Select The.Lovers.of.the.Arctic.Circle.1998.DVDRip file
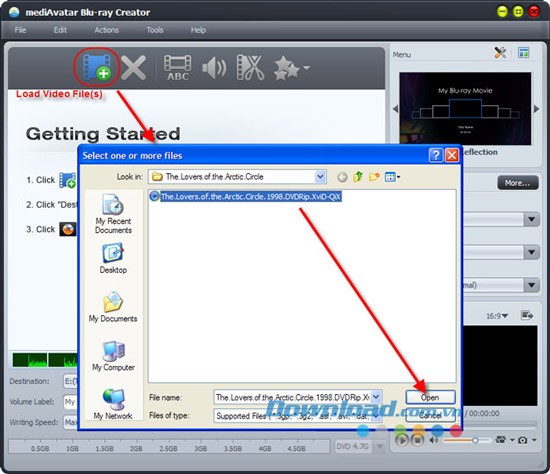Image resolution: width=550 pixels, height=474 pixels. pos(246,196)
